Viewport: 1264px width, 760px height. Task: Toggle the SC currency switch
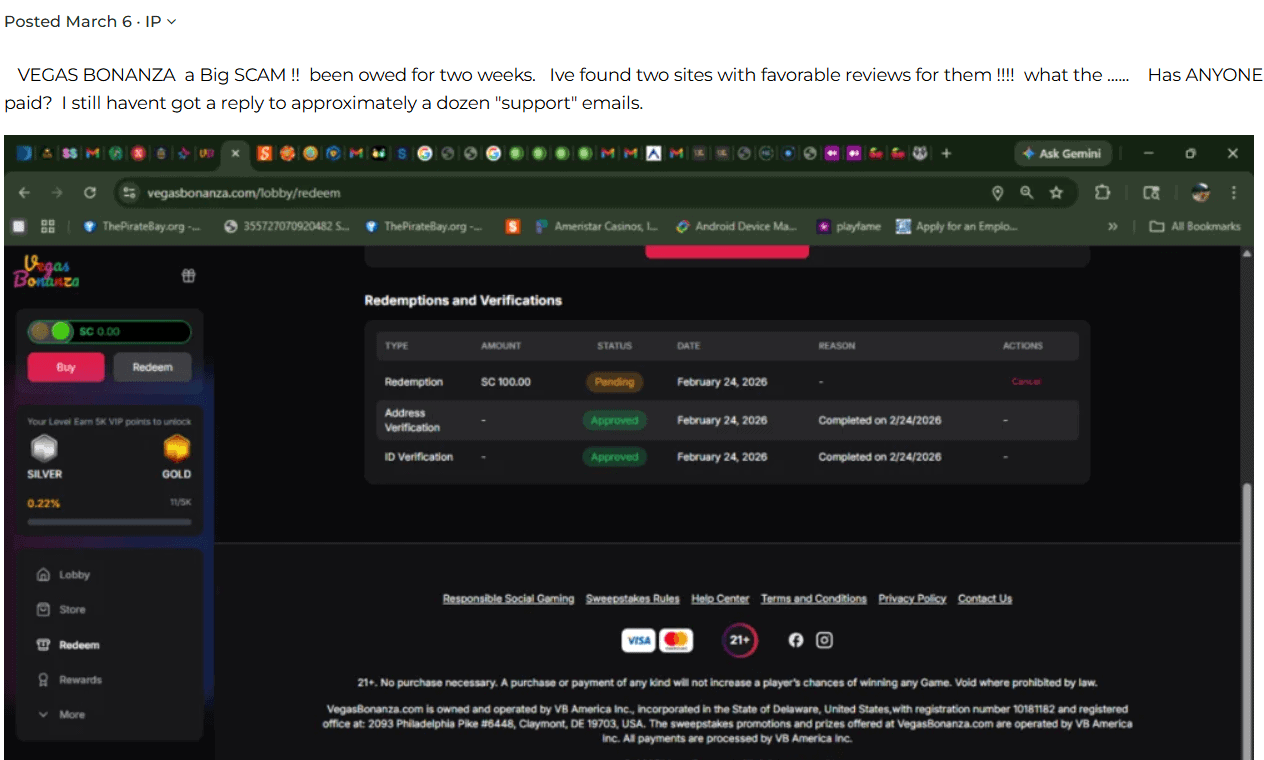pos(54,331)
